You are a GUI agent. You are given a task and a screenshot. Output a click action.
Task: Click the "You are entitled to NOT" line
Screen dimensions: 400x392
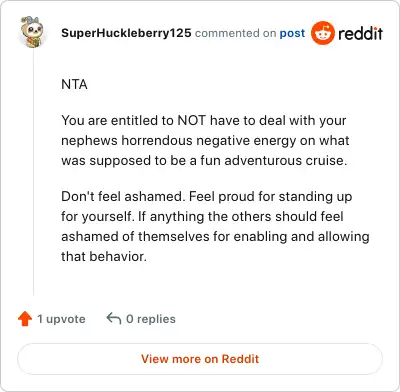204,120
